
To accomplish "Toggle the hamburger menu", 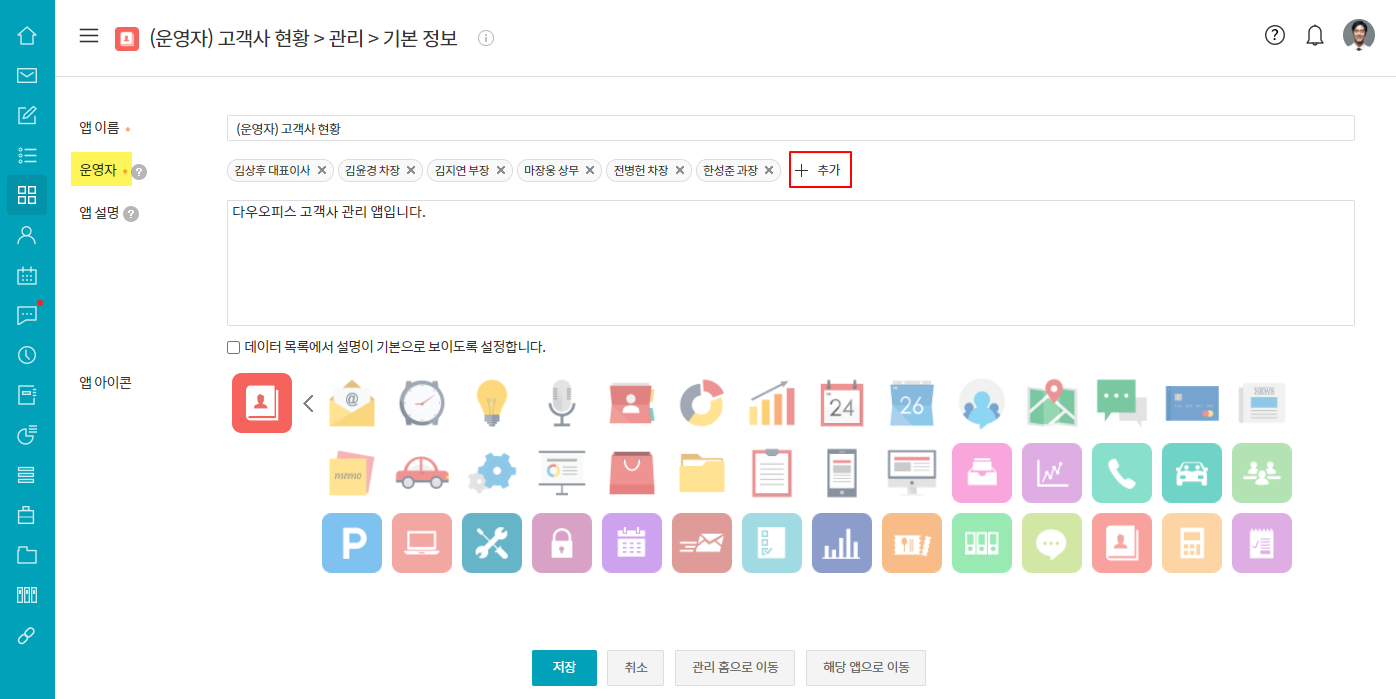I will coord(89,36).
